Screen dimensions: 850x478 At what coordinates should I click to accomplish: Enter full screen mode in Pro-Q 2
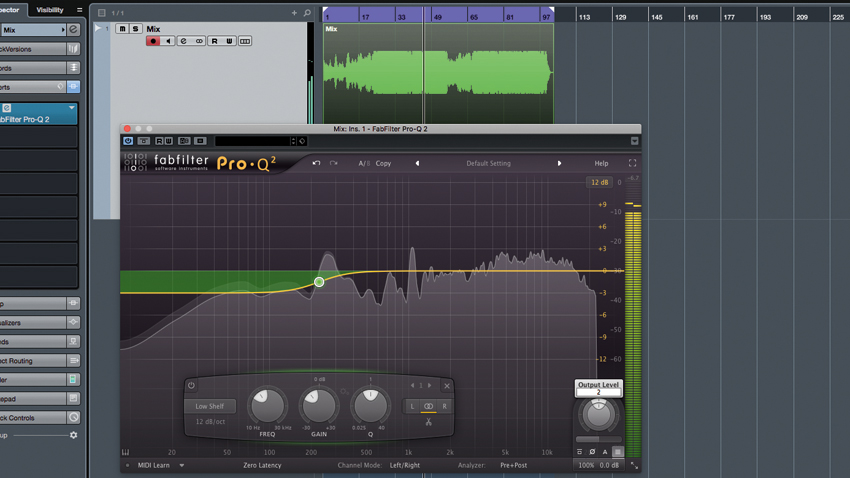(x=632, y=163)
